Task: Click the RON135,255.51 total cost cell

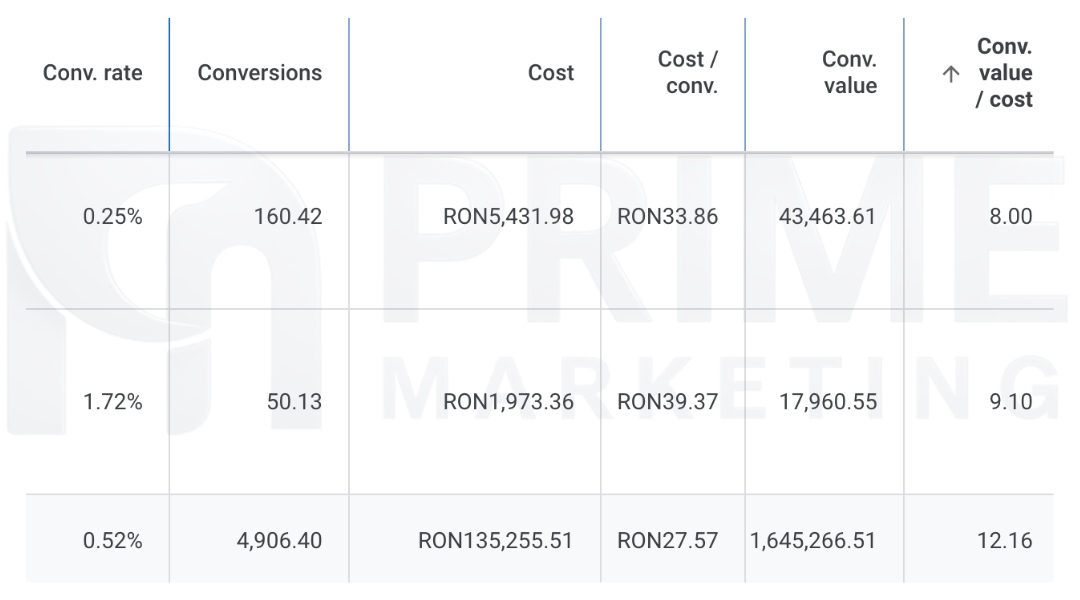Action: click(x=496, y=541)
